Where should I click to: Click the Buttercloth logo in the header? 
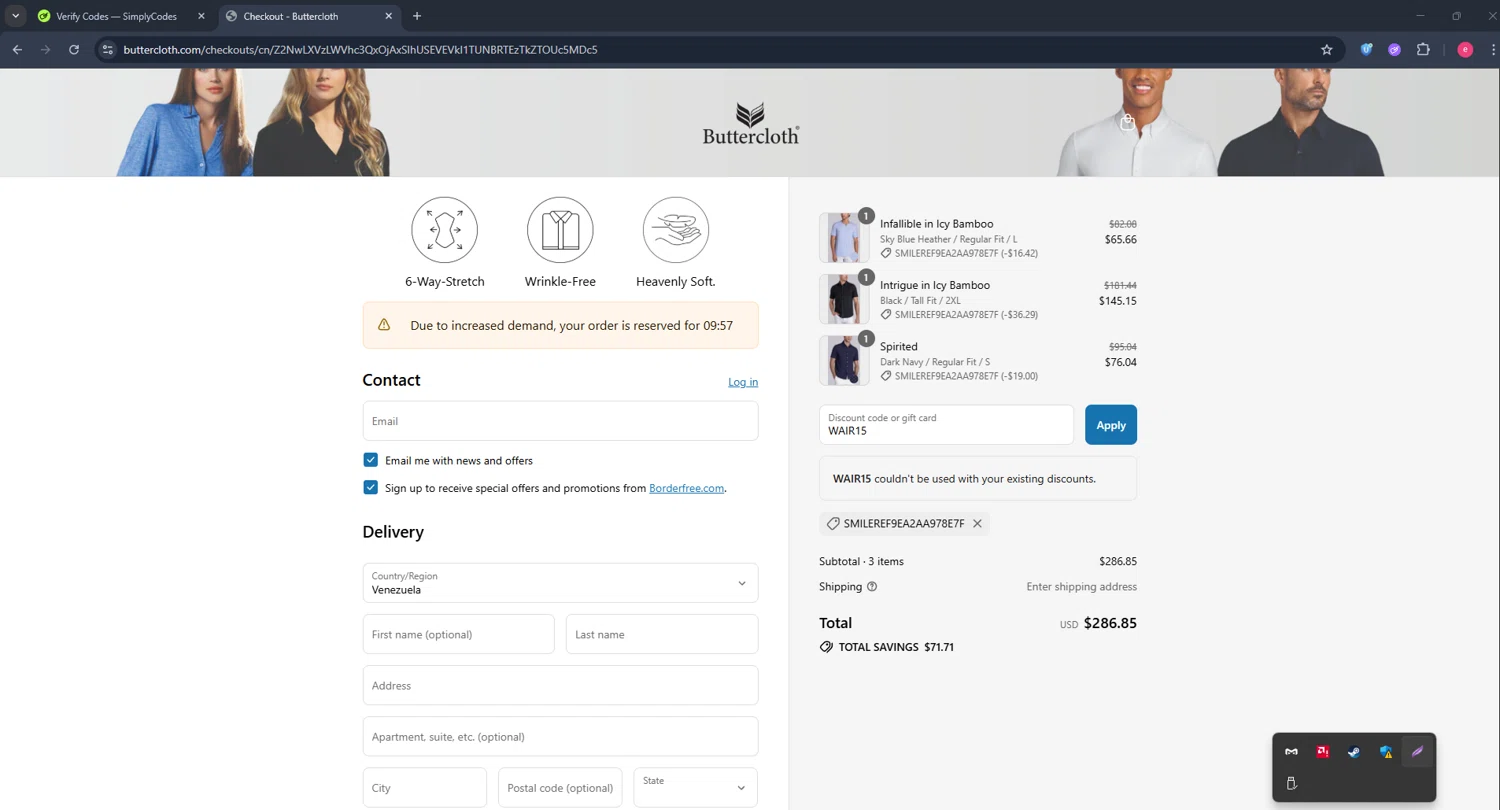coord(751,123)
